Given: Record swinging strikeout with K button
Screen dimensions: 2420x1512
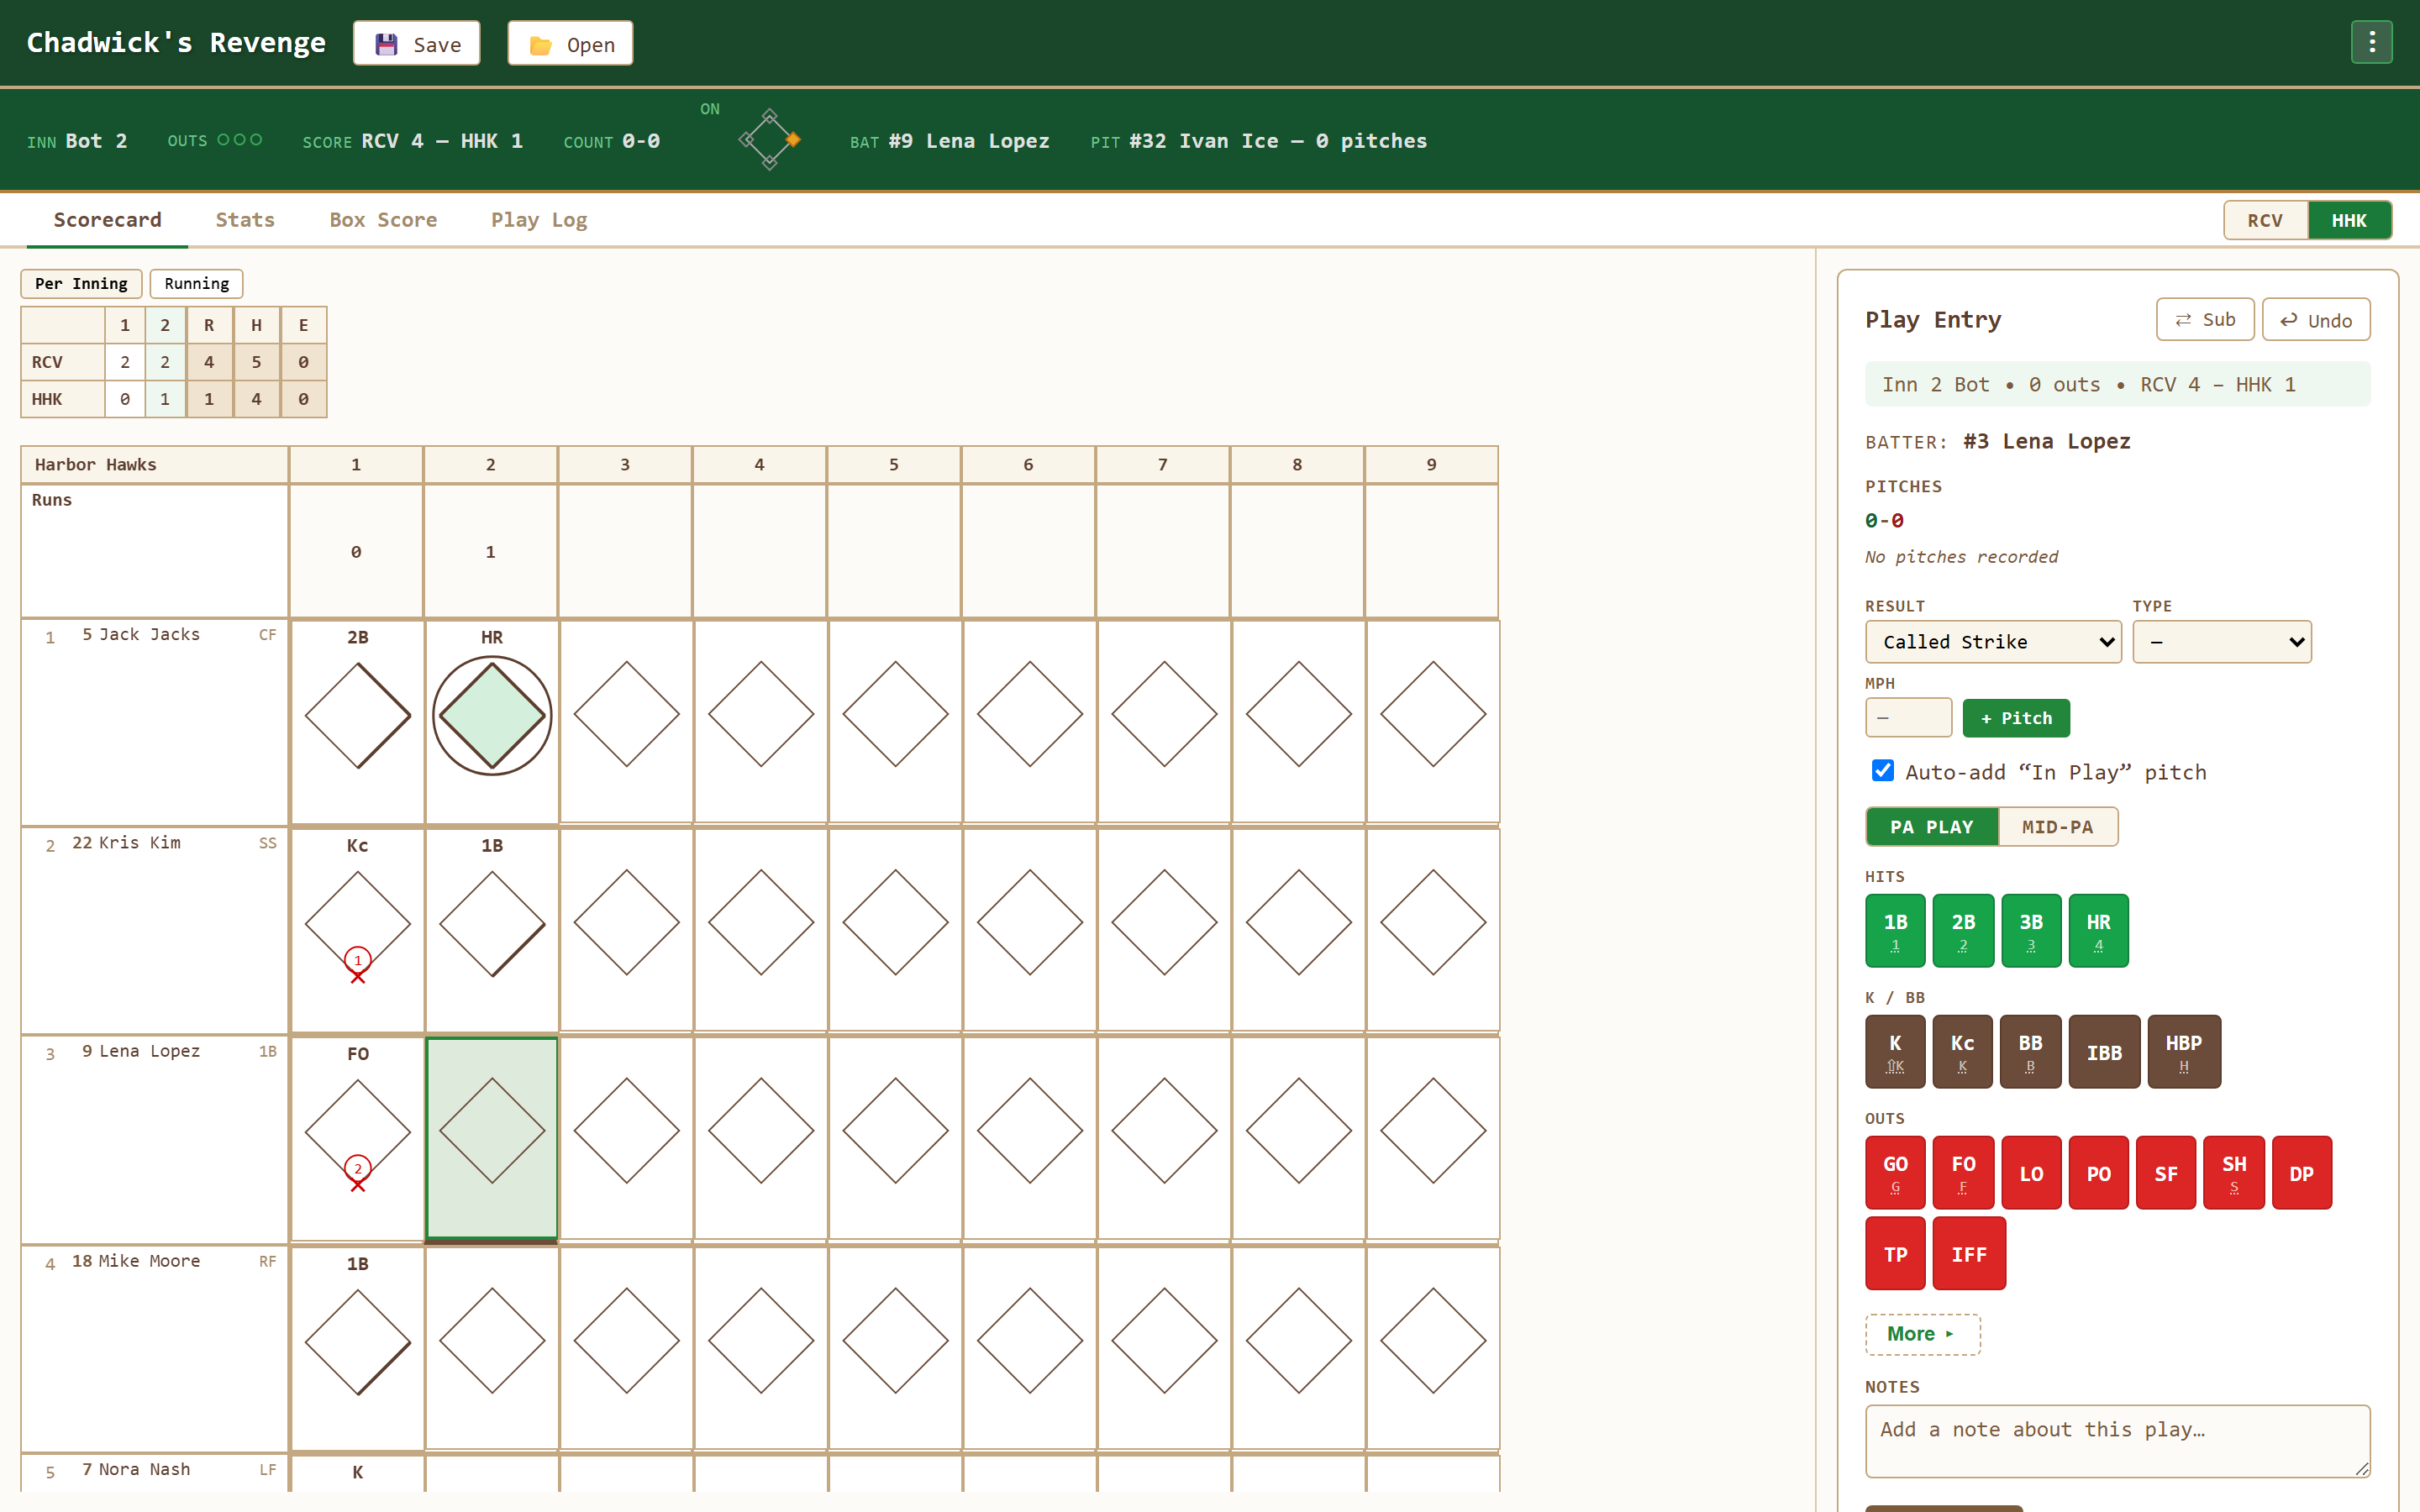Looking at the screenshot, I should click(1895, 1051).
